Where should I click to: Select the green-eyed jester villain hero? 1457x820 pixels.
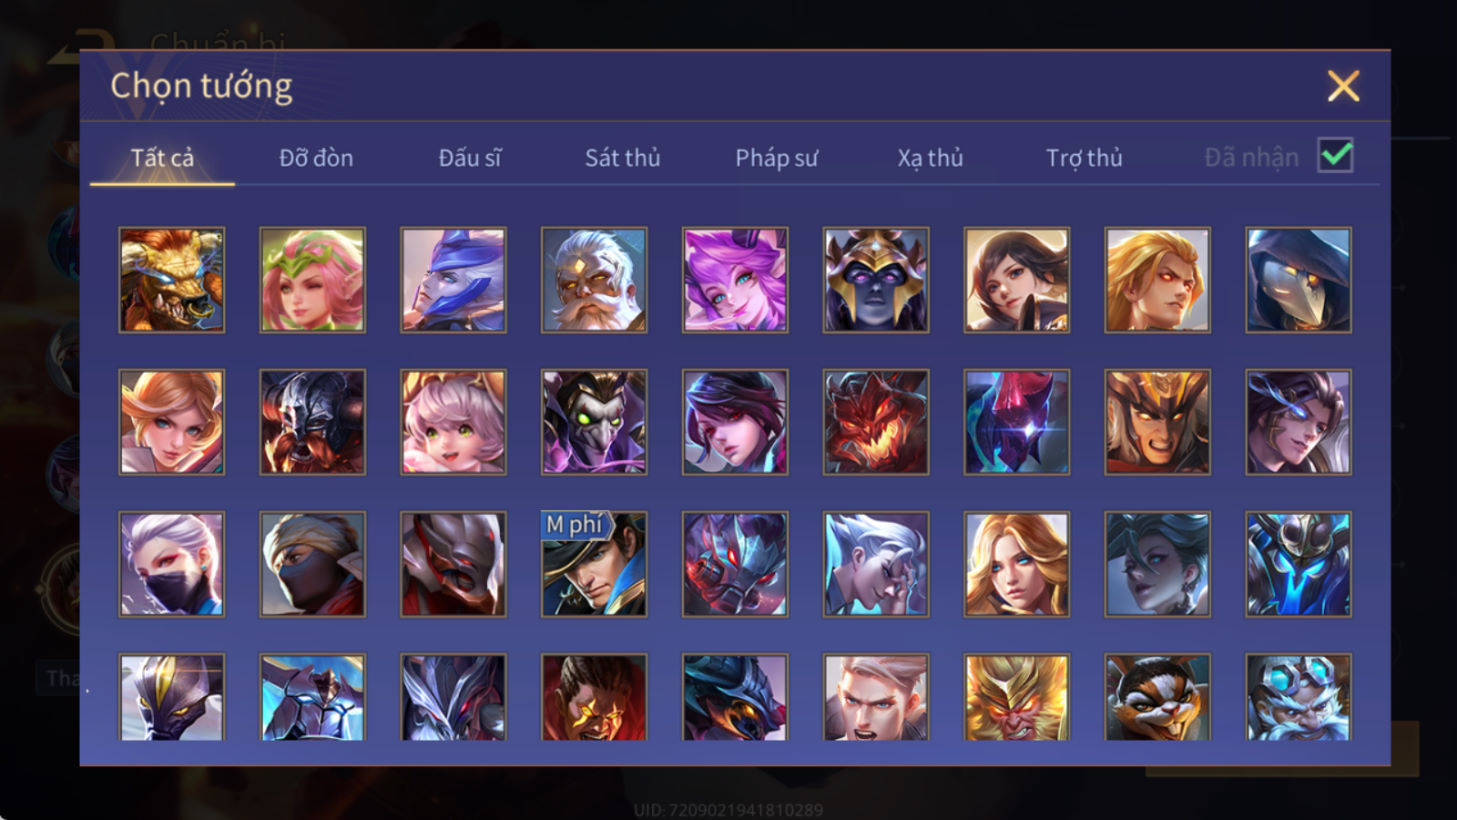594,422
